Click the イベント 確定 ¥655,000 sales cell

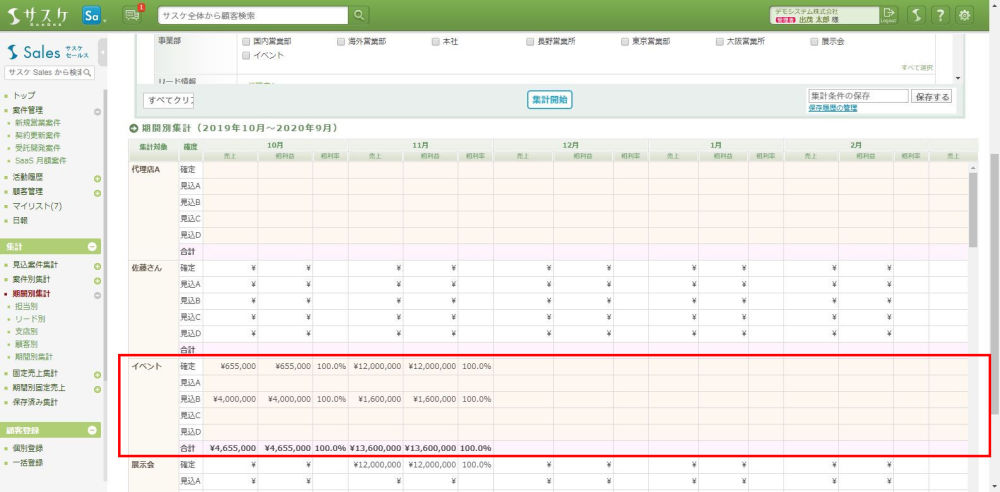230,366
